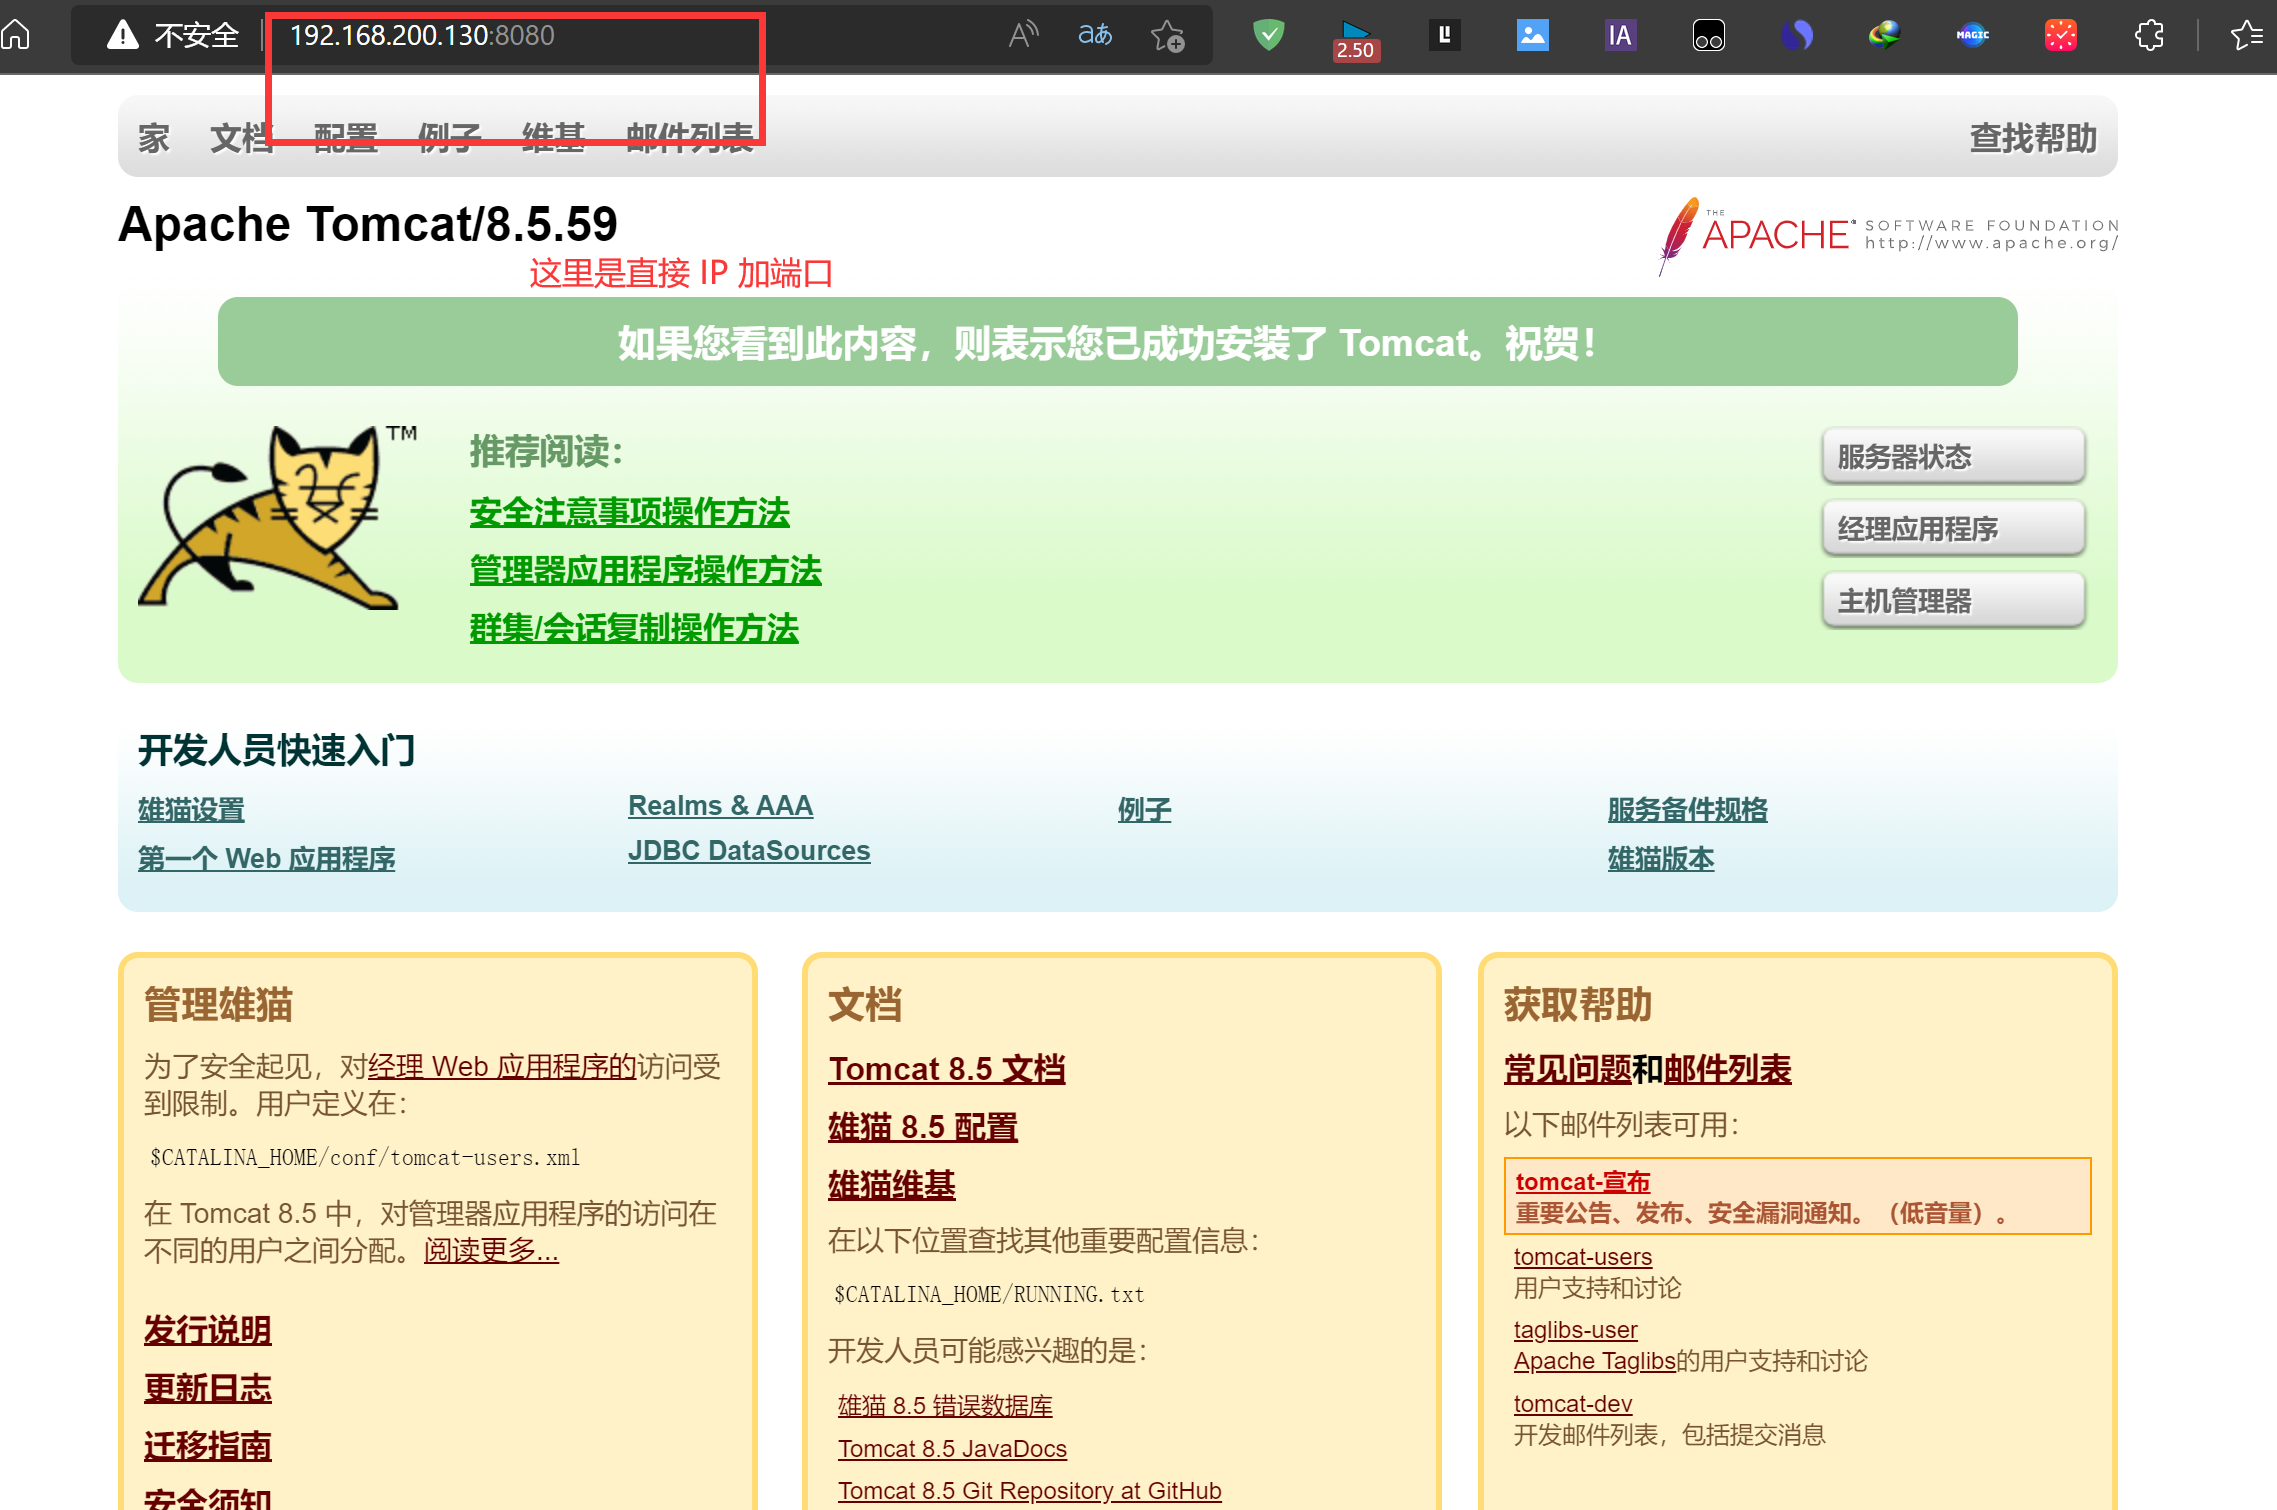Open 雄猫 8.5 错误数据库 link

(946, 1405)
